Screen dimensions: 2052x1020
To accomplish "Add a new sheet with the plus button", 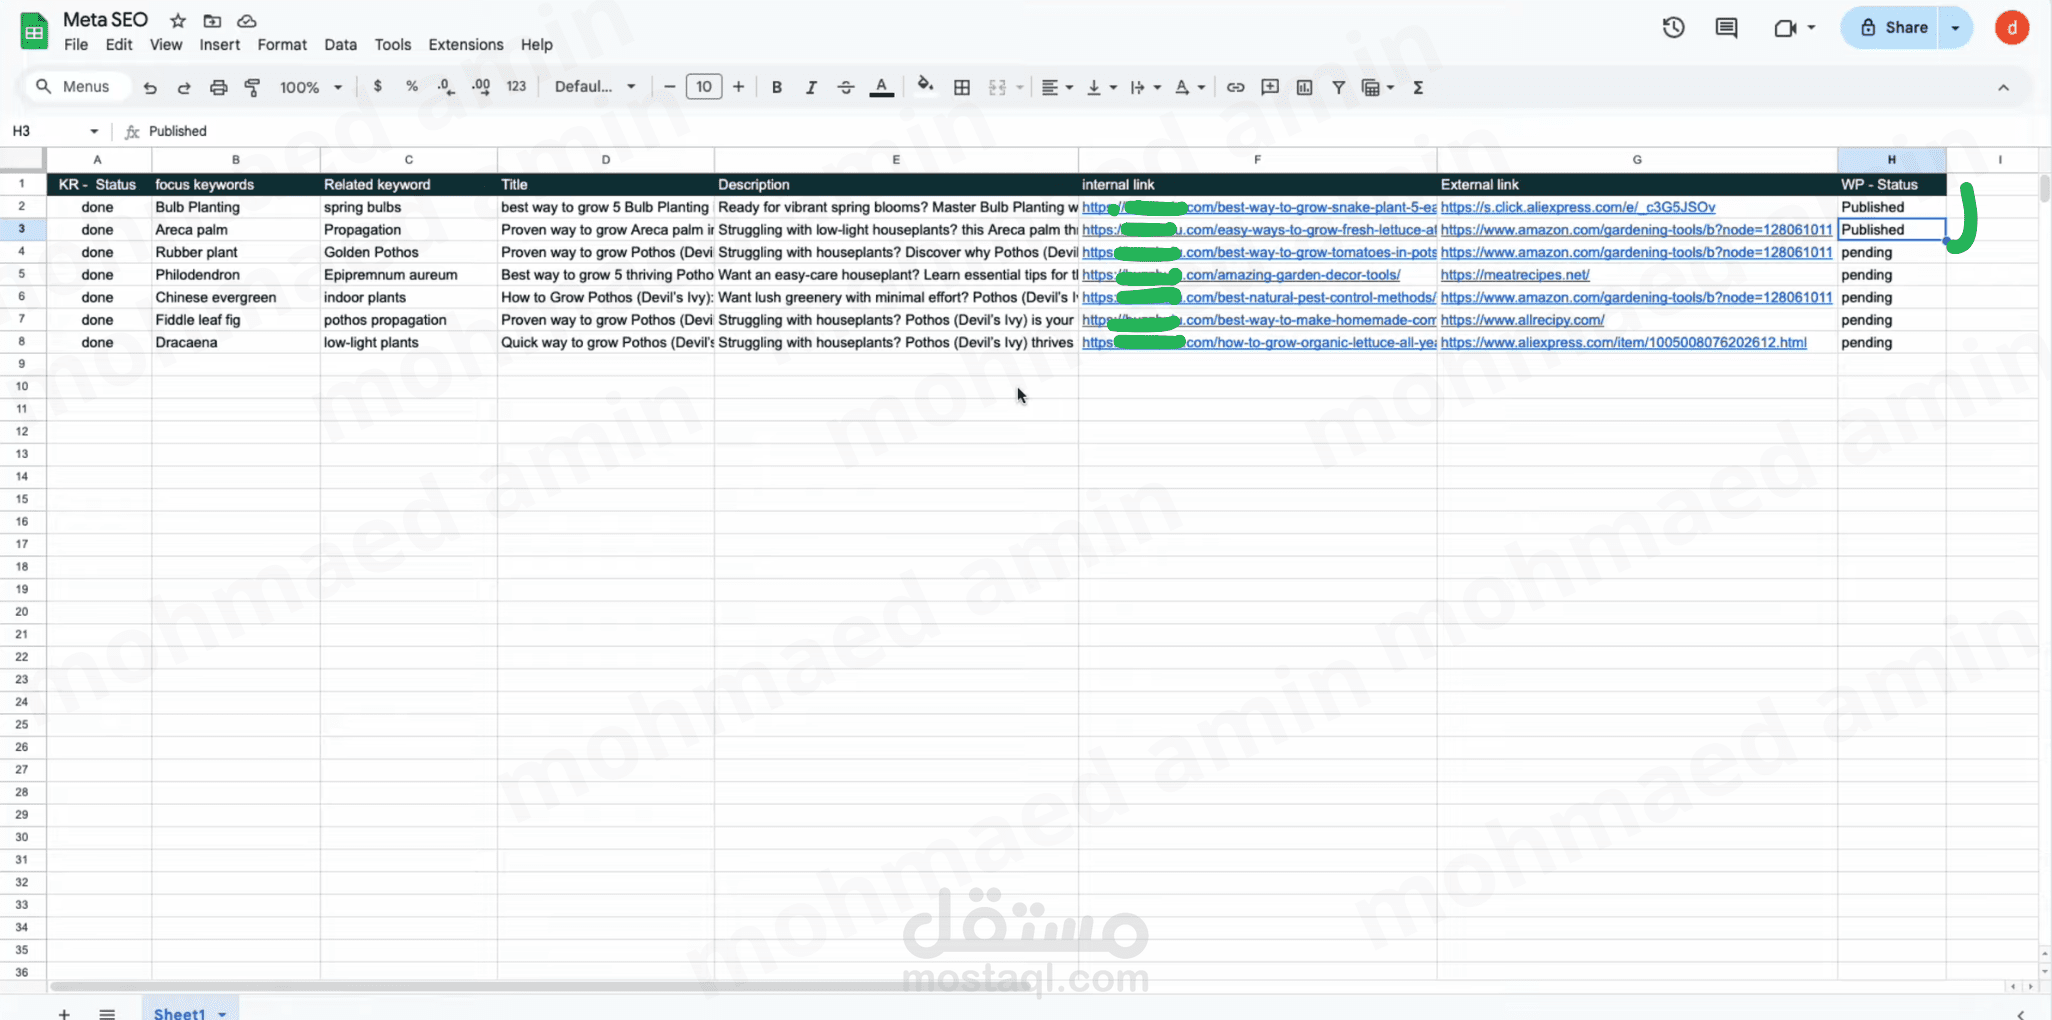I will click(64, 1013).
